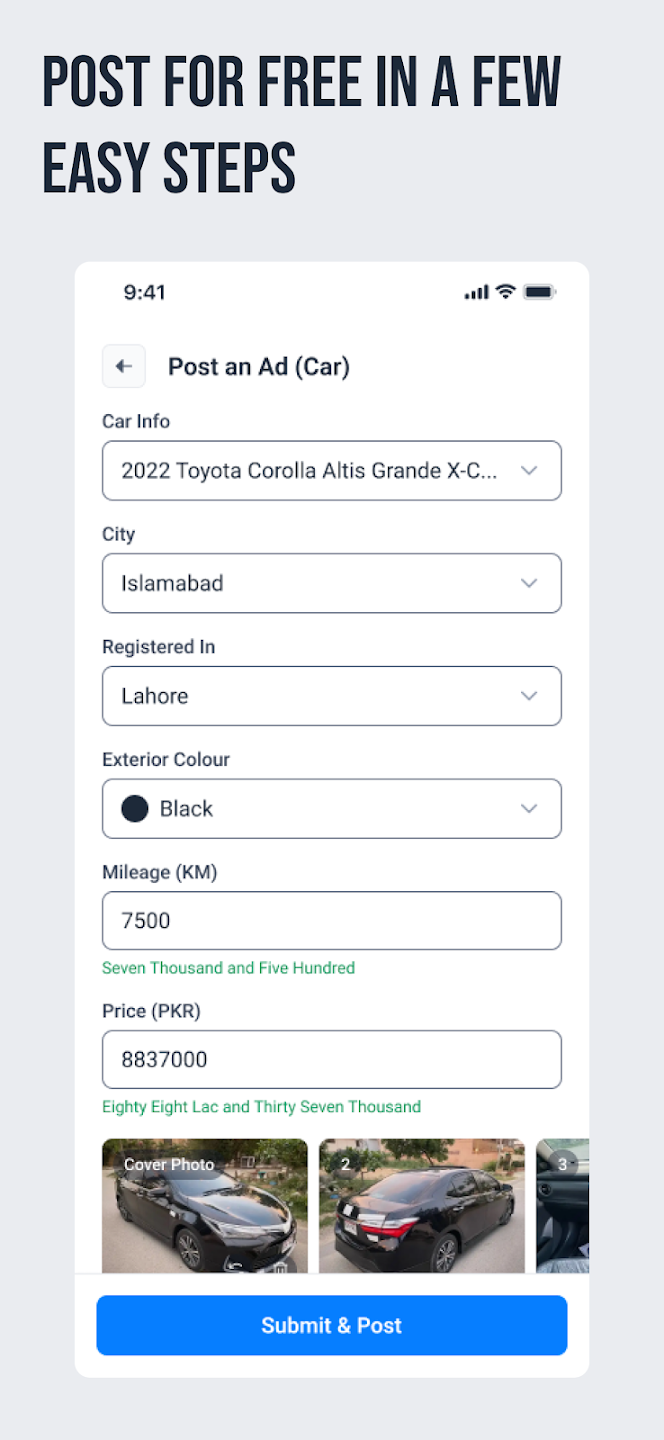Tap the Cover Photo label badge
Viewport: 664px width, 1440px height.
pyautogui.click(x=168, y=1164)
